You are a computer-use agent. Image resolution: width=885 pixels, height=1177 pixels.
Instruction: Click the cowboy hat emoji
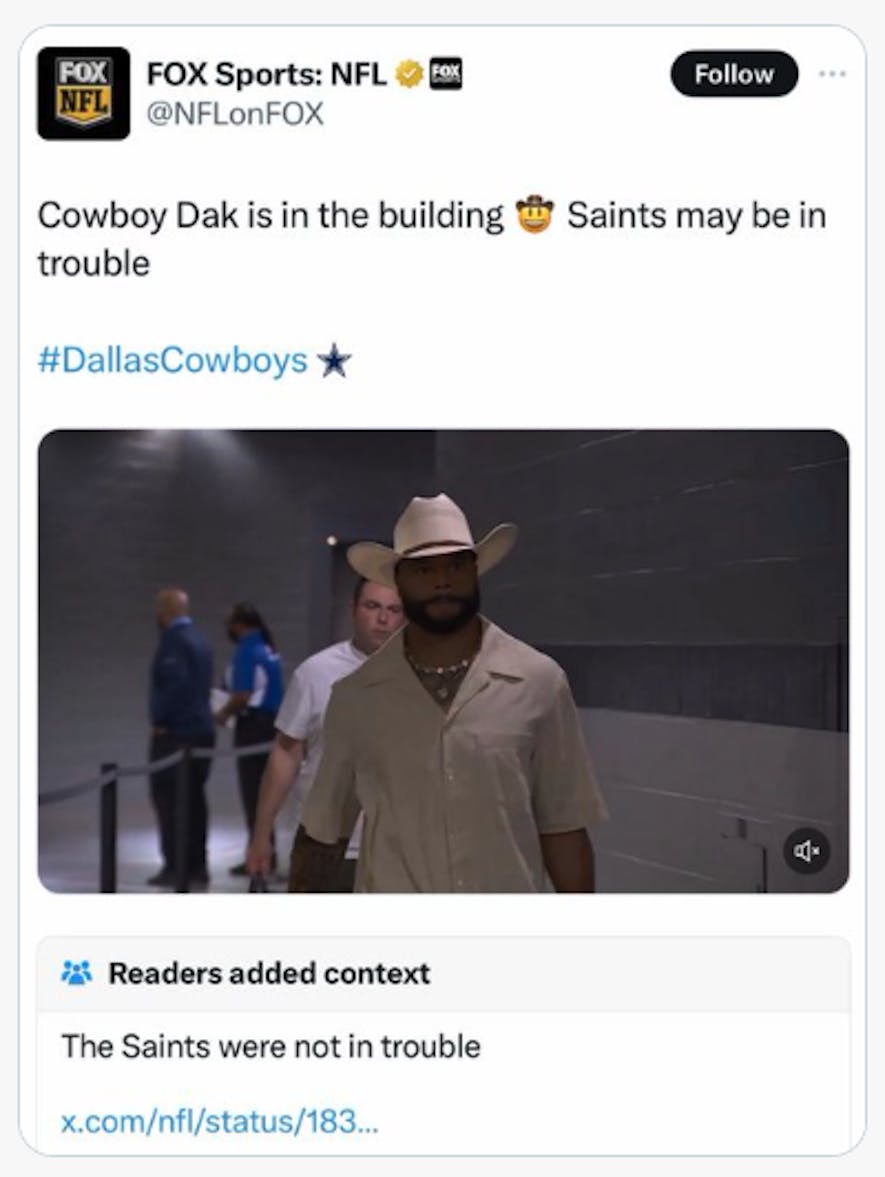534,215
